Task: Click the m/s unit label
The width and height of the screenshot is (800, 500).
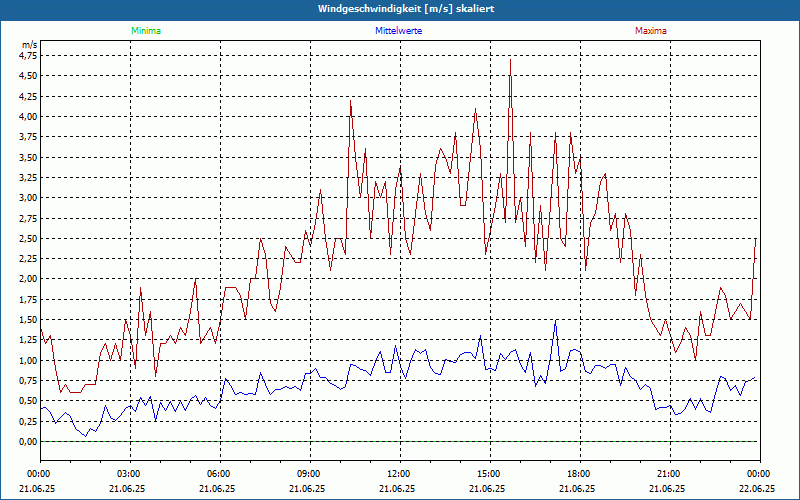Action: 30,45
